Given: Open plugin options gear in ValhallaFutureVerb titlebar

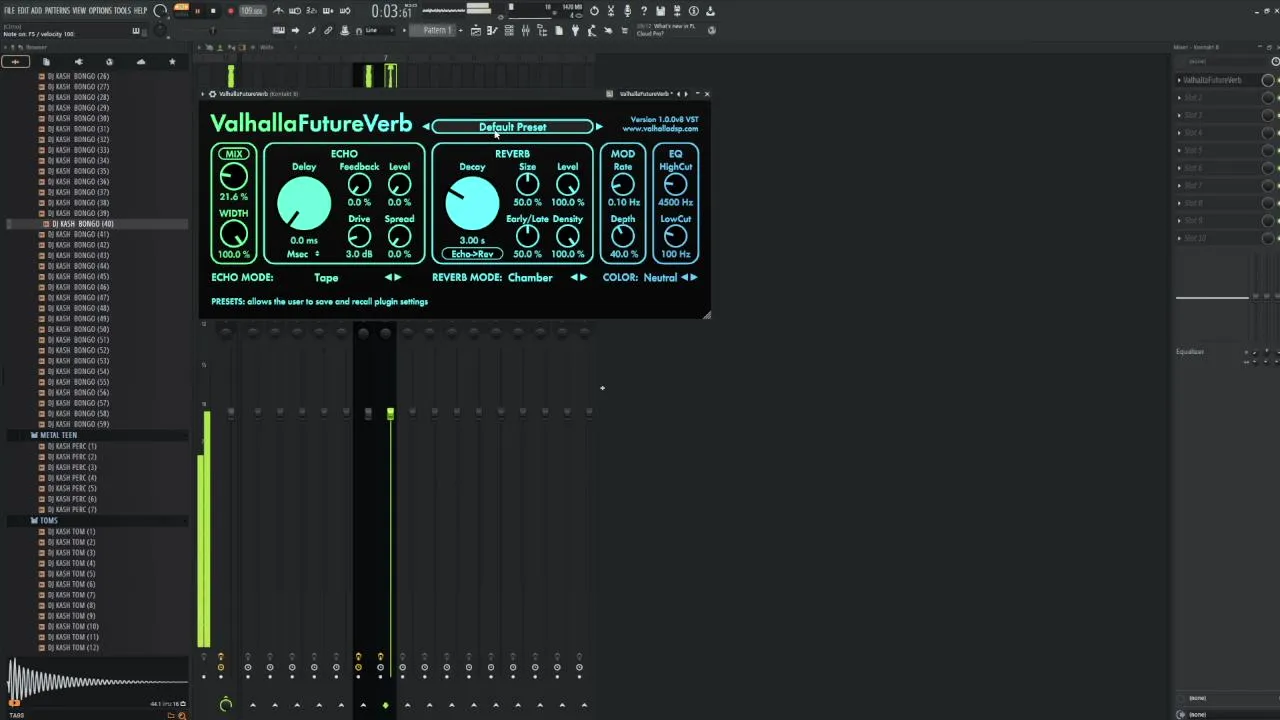Looking at the screenshot, I should (x=212, y=94).
